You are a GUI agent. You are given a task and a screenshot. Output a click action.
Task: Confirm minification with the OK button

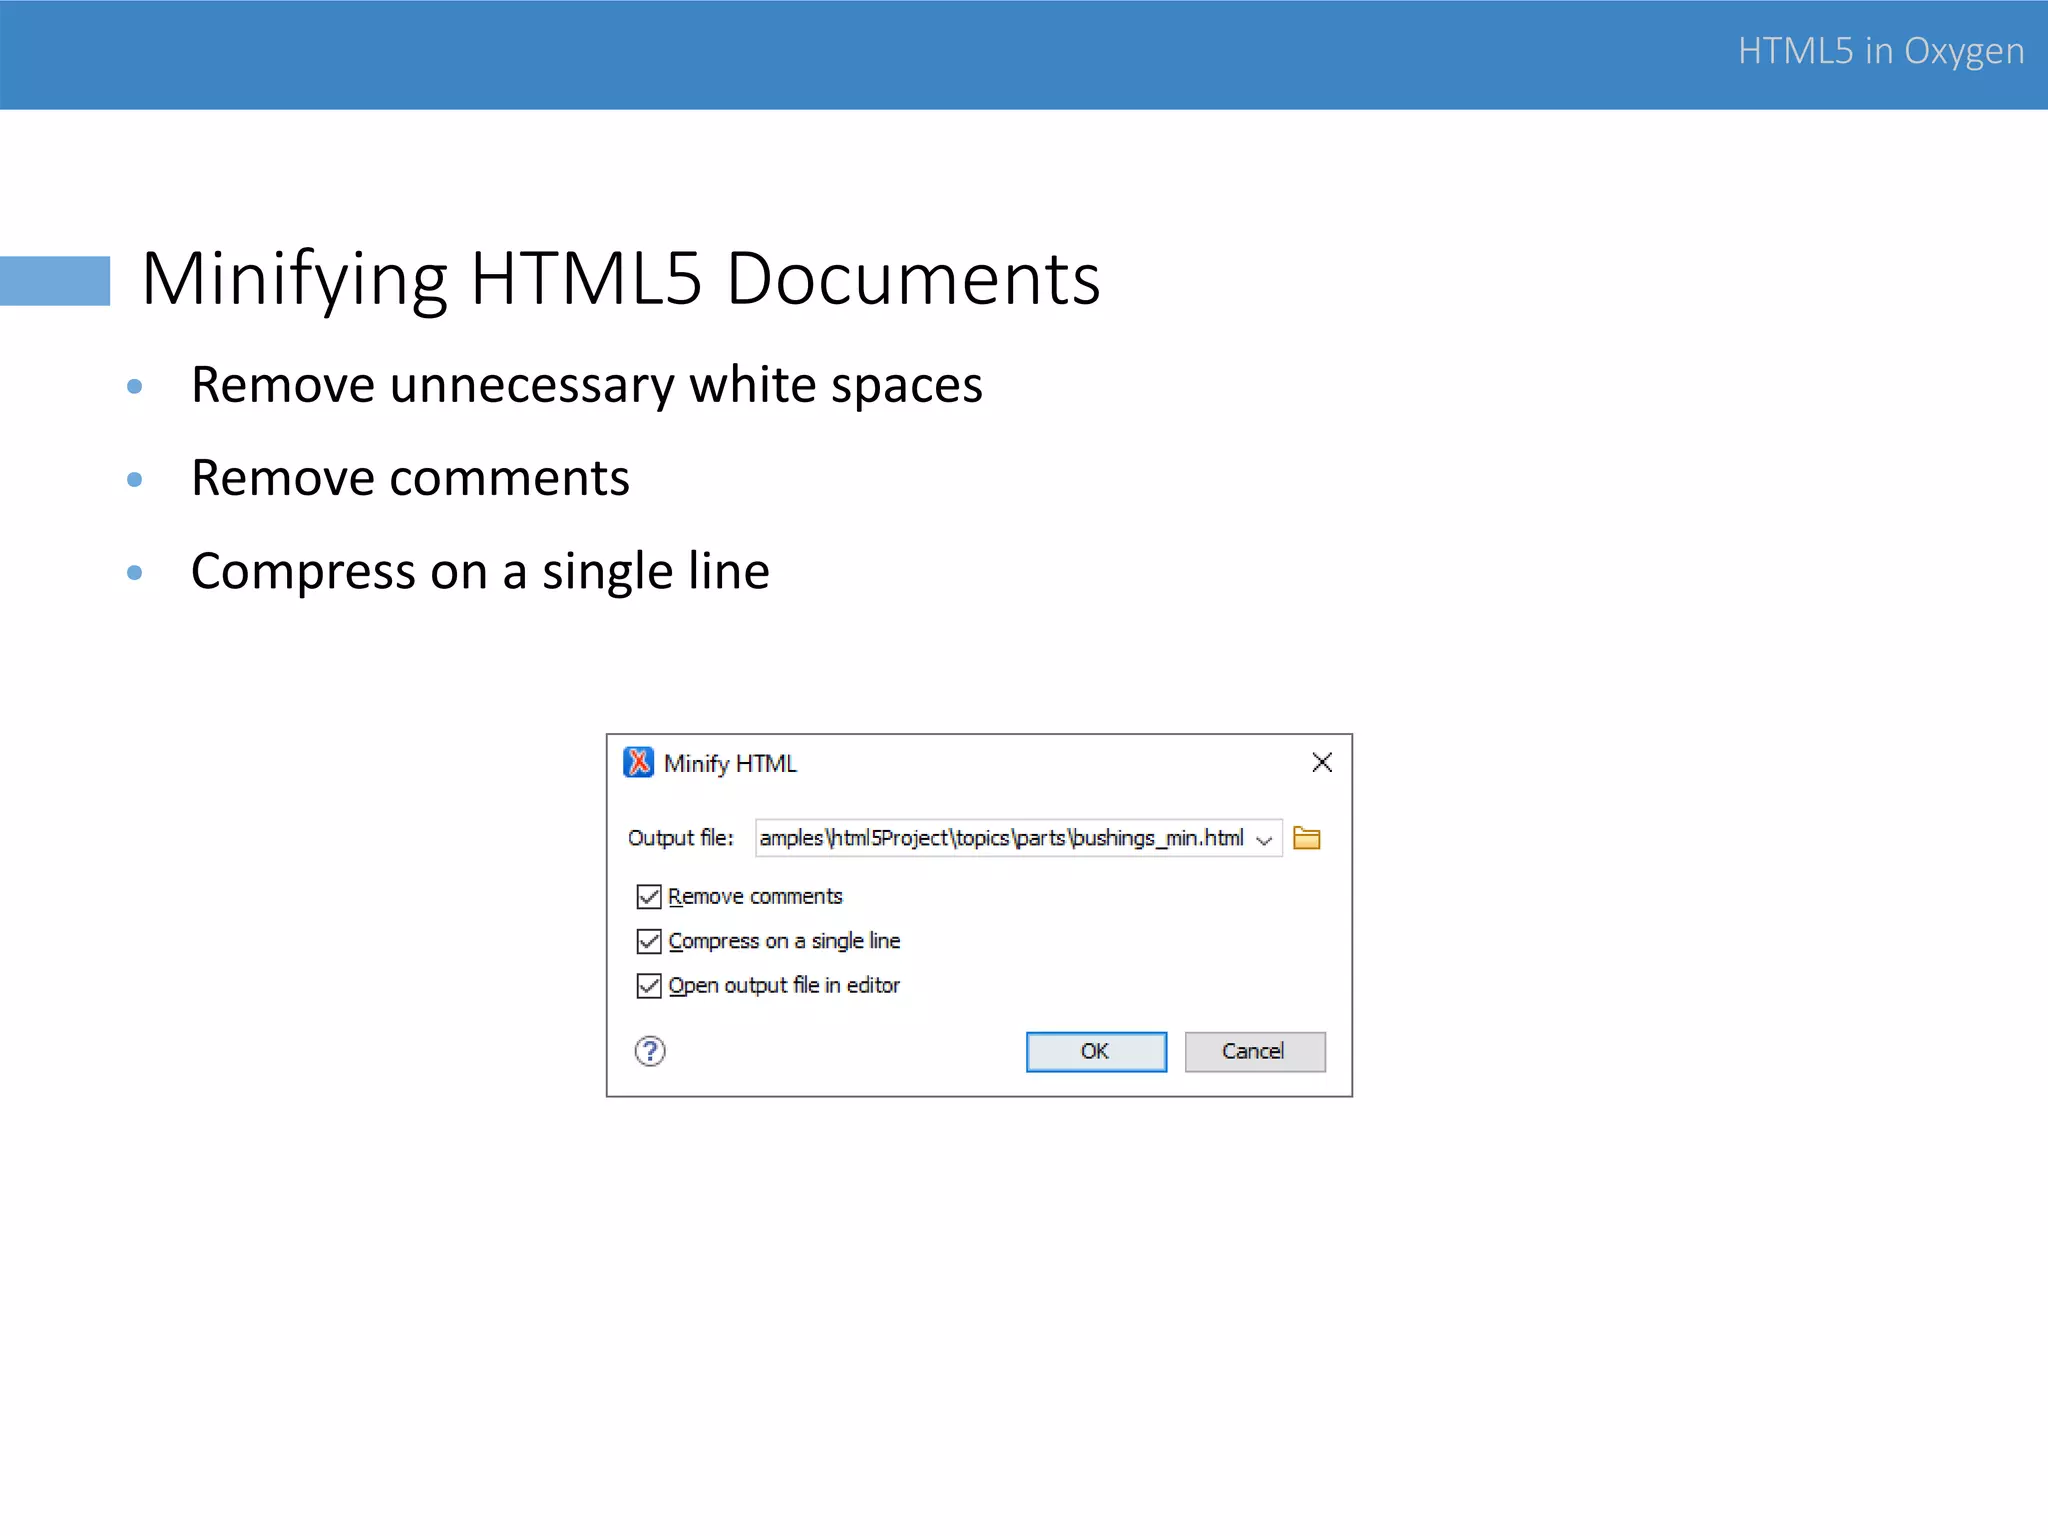pyautogui.click(x=1096, y=1052)
